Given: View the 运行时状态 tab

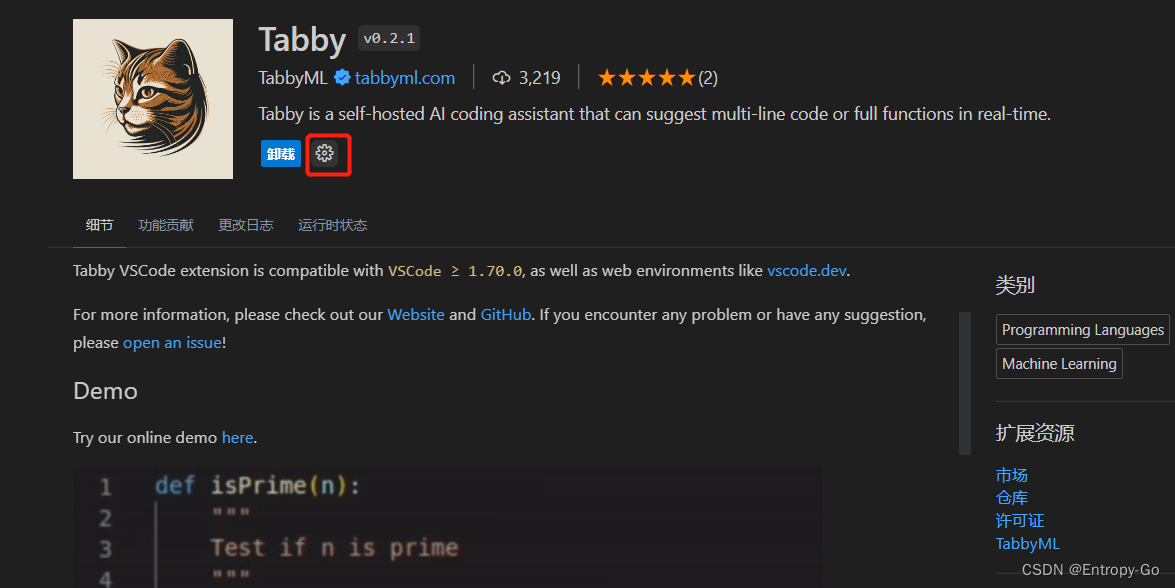Looking at the screenshot, I should point(332,225).
